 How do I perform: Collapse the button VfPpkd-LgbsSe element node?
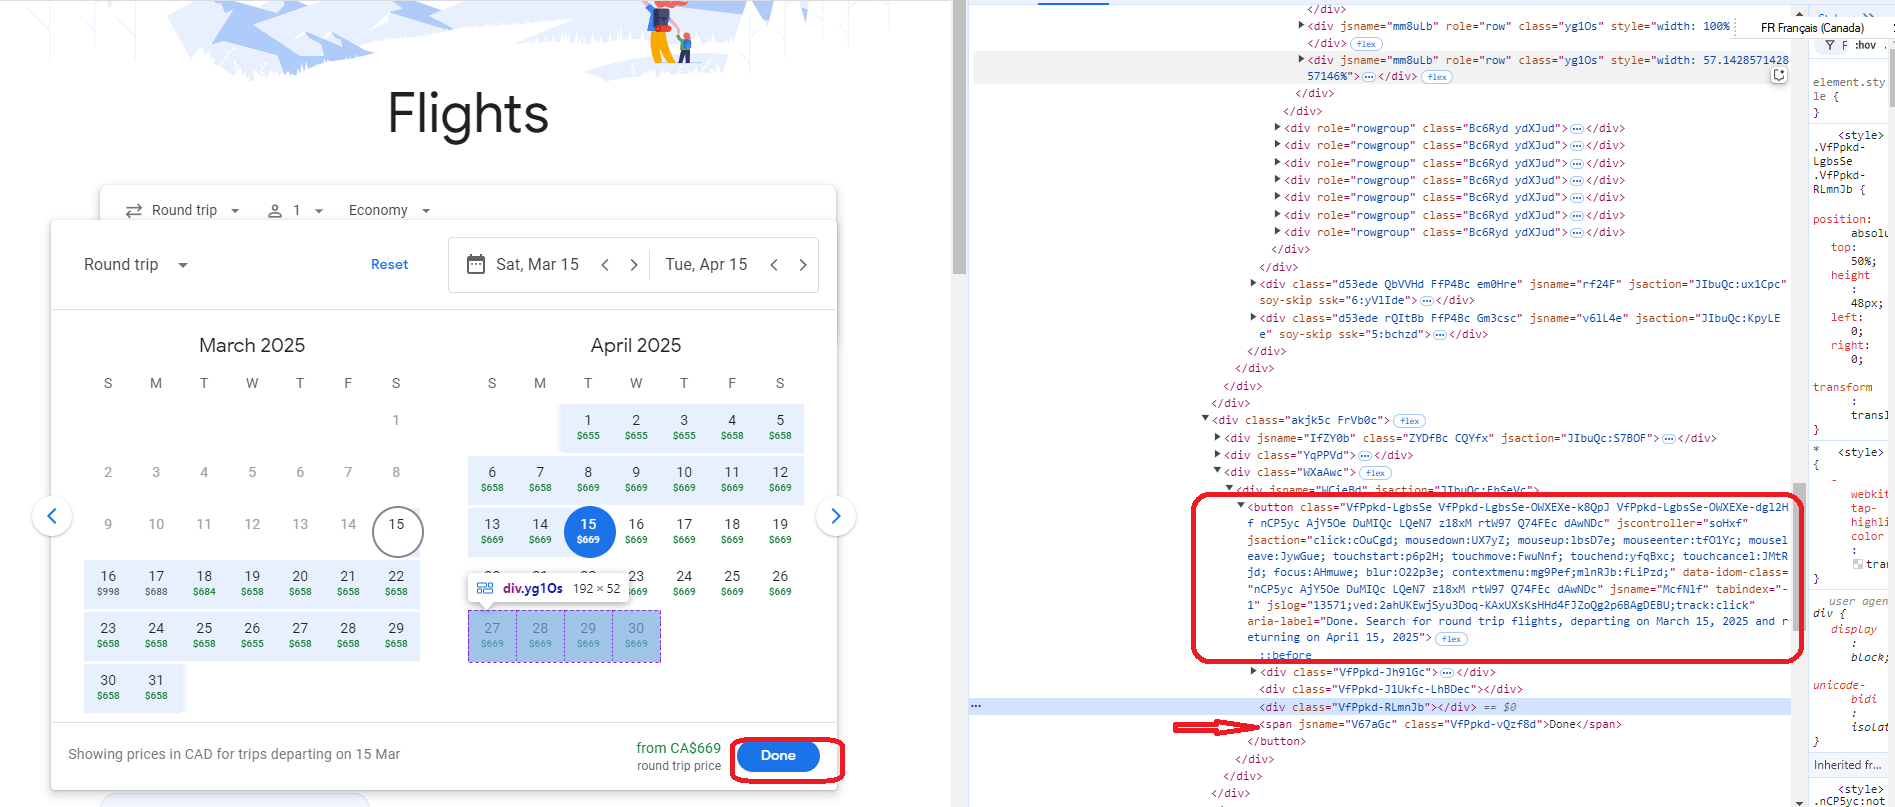point(1241,506)
